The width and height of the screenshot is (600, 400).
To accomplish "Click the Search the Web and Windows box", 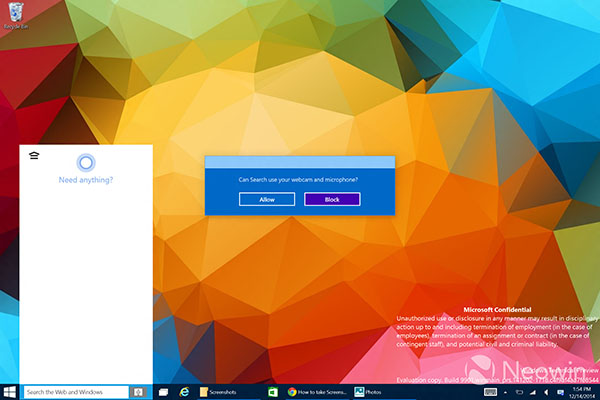I will tap(76, 392).
